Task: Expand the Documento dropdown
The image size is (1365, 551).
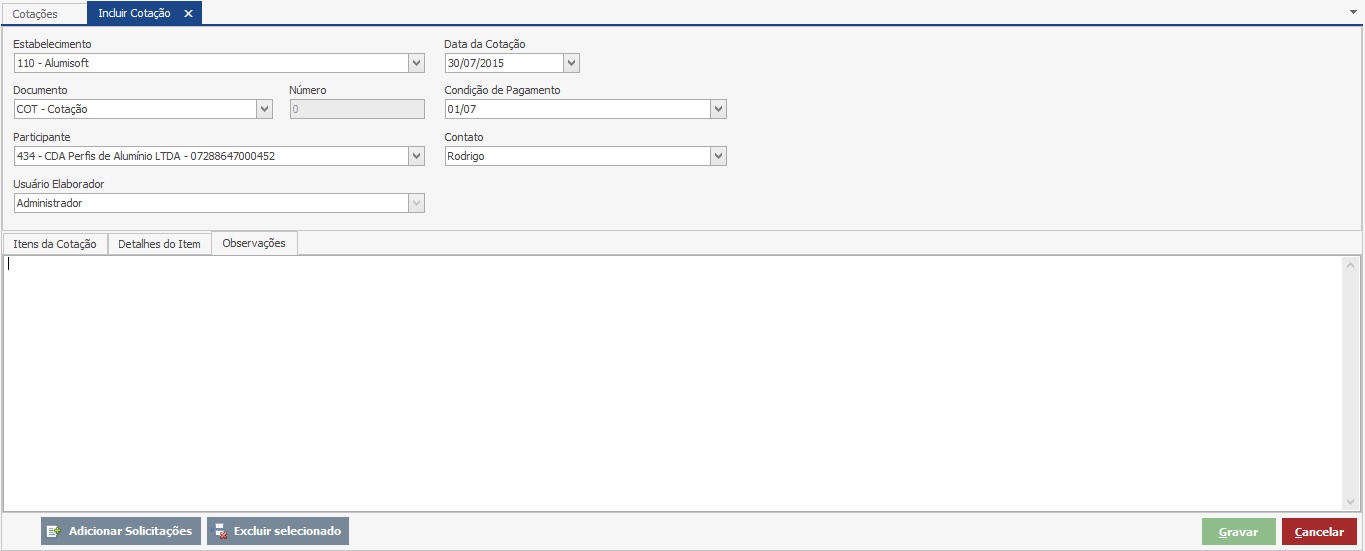Action: tap(265, 109)
